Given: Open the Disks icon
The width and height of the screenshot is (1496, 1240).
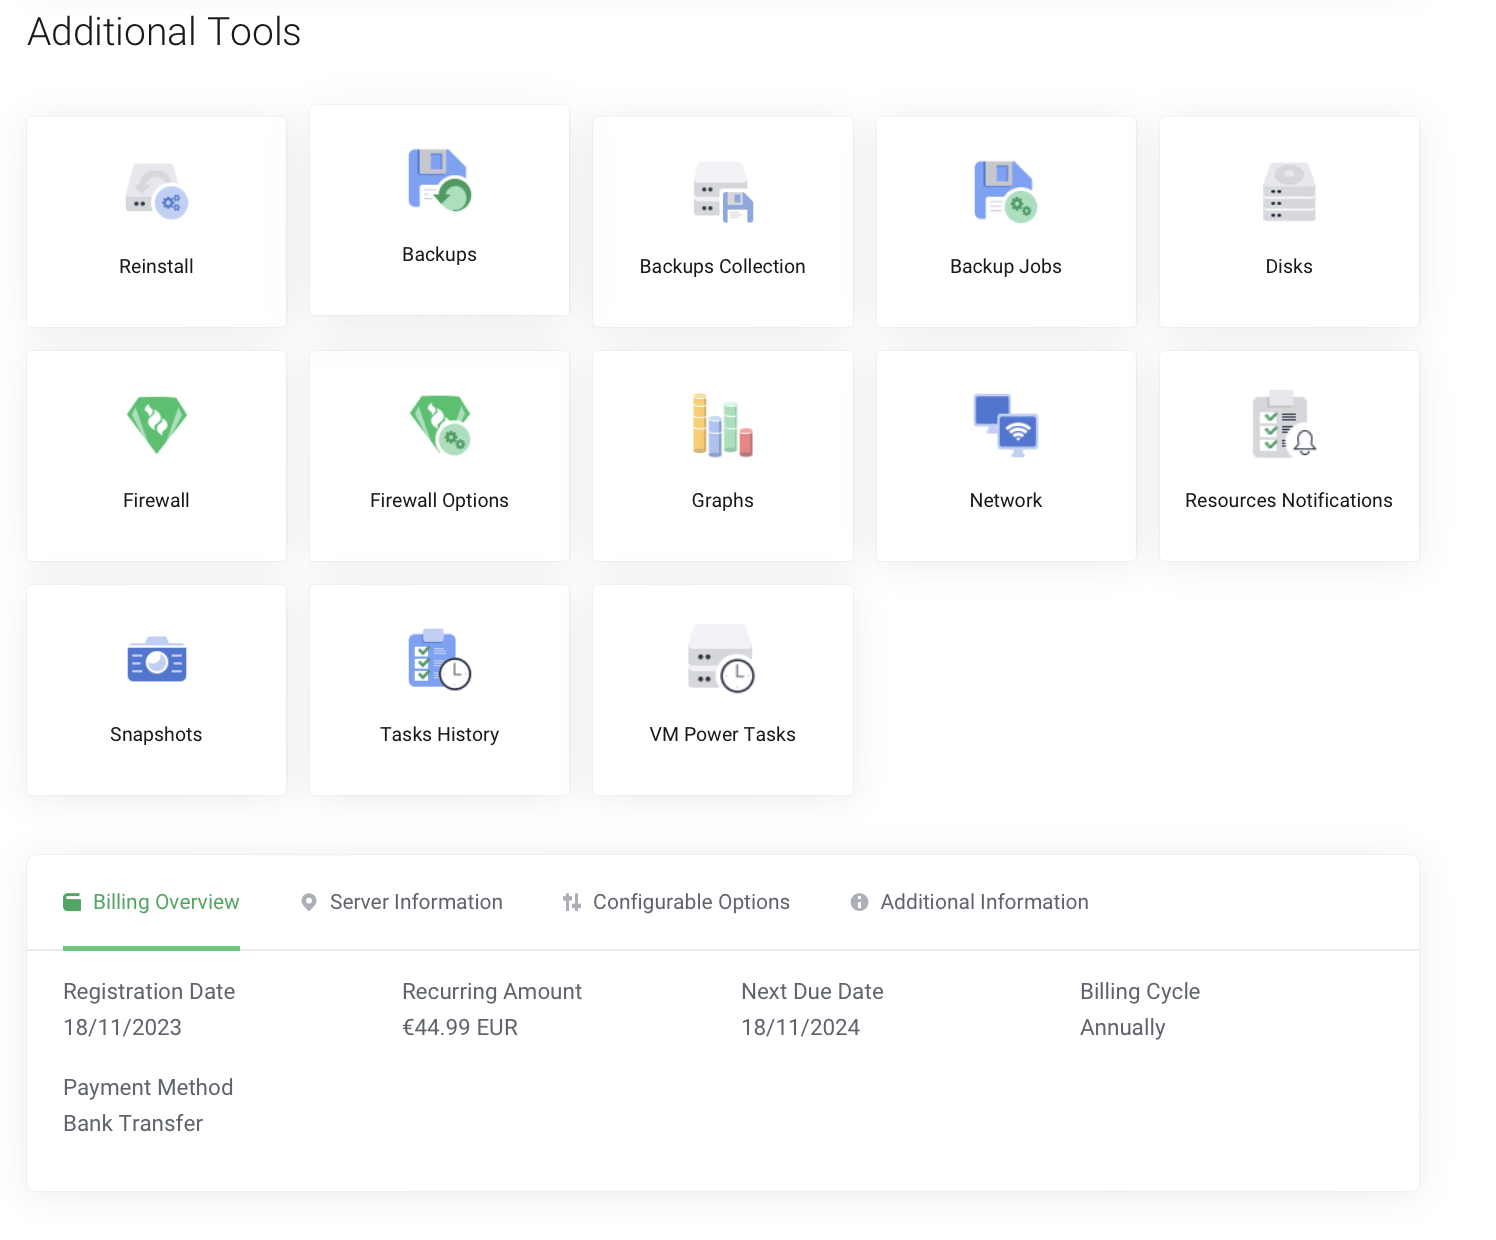Looking at the screenshot, I should click(1288, 191).
